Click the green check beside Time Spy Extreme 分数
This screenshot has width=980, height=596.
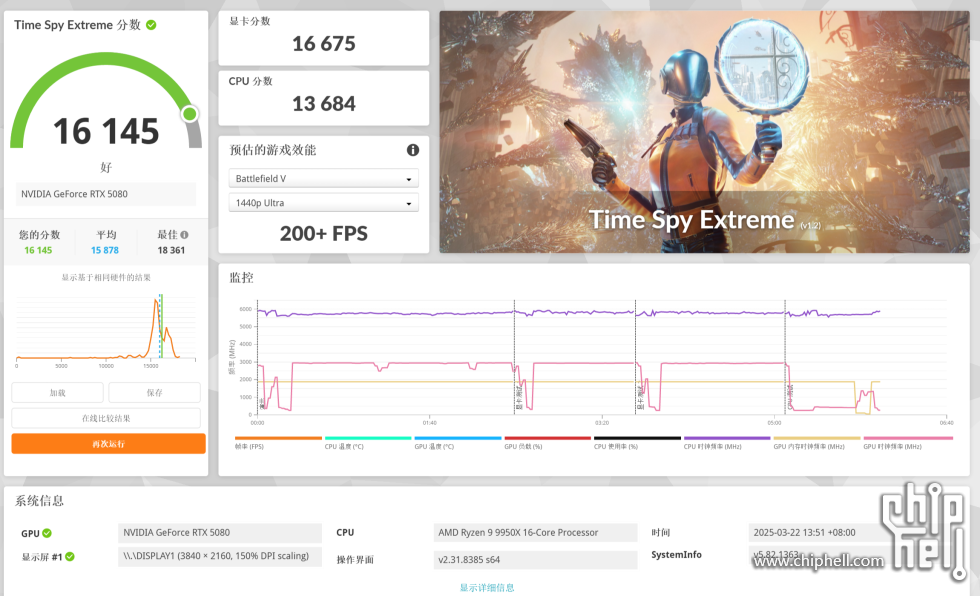pyautogui.click(x=151, y=25)
